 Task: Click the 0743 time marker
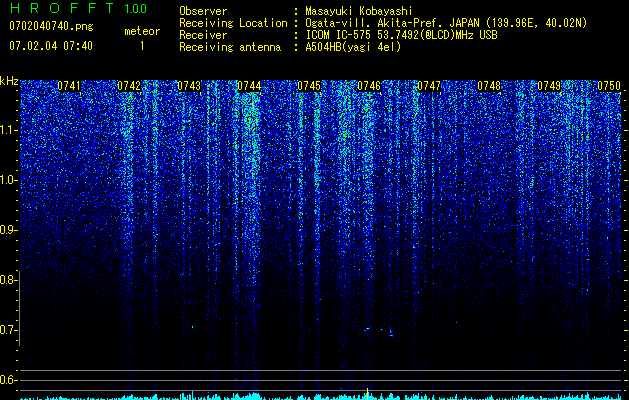pyautogui.click(x=189, y=86)
